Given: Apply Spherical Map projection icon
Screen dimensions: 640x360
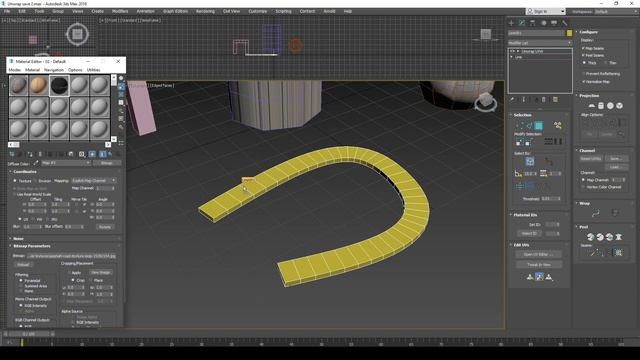Looking at the screenshot, I should click(x=610, y=106).
